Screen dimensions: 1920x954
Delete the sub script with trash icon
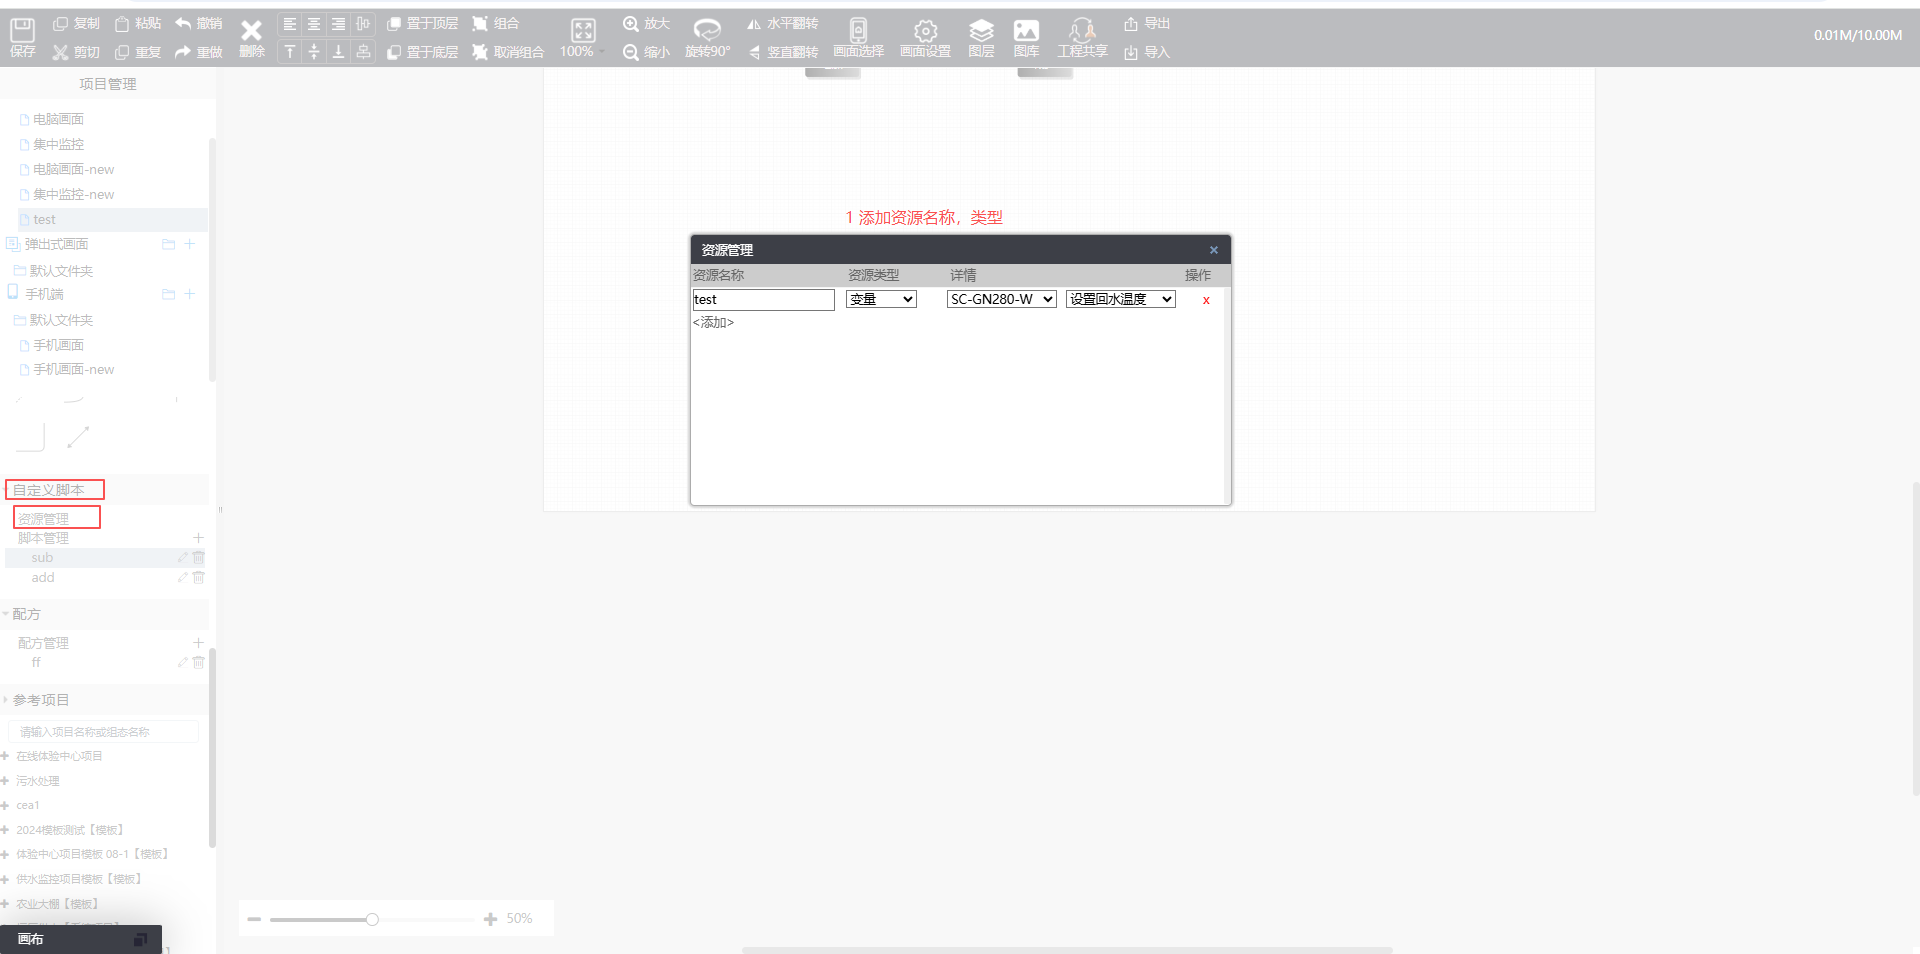point(198,558)
